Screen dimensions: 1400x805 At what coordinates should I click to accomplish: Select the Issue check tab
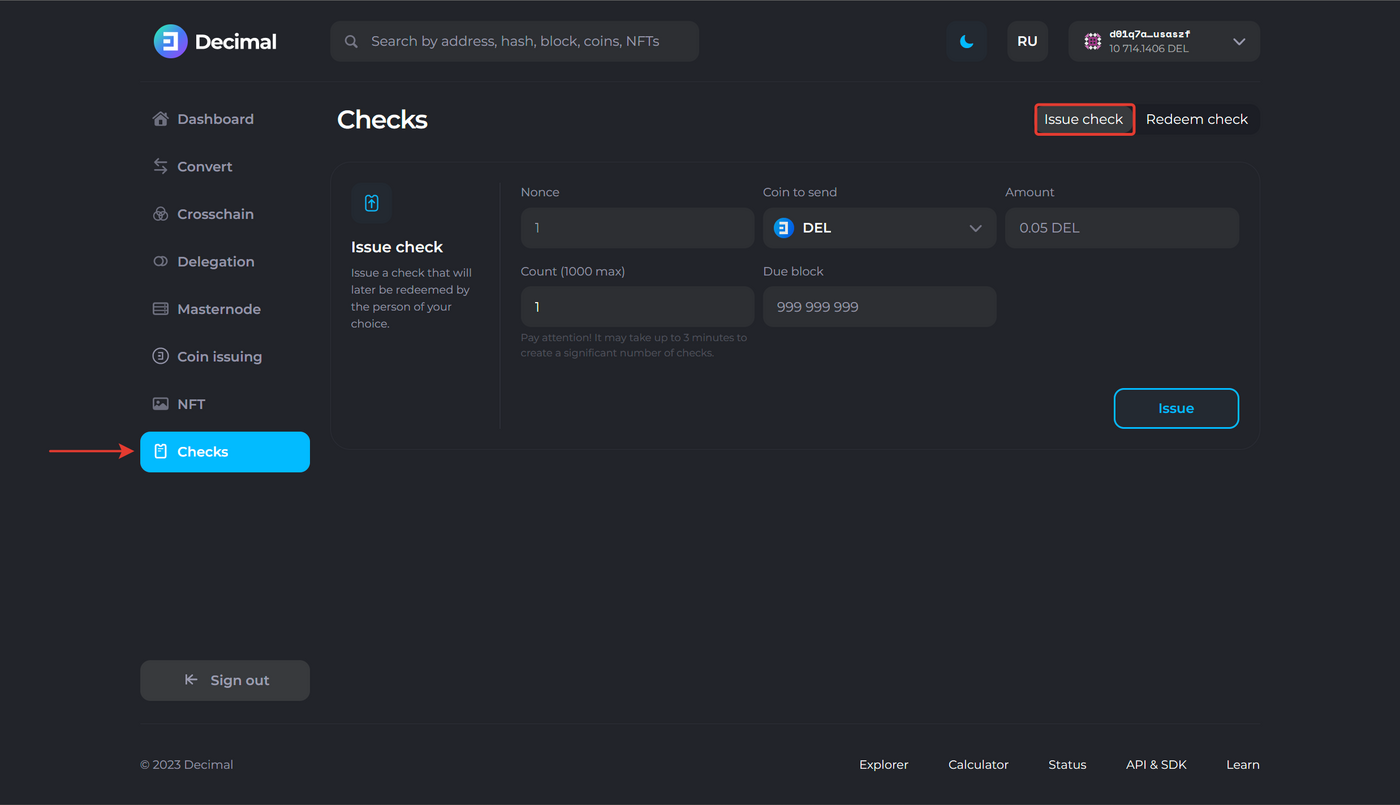coord(1084,120)
